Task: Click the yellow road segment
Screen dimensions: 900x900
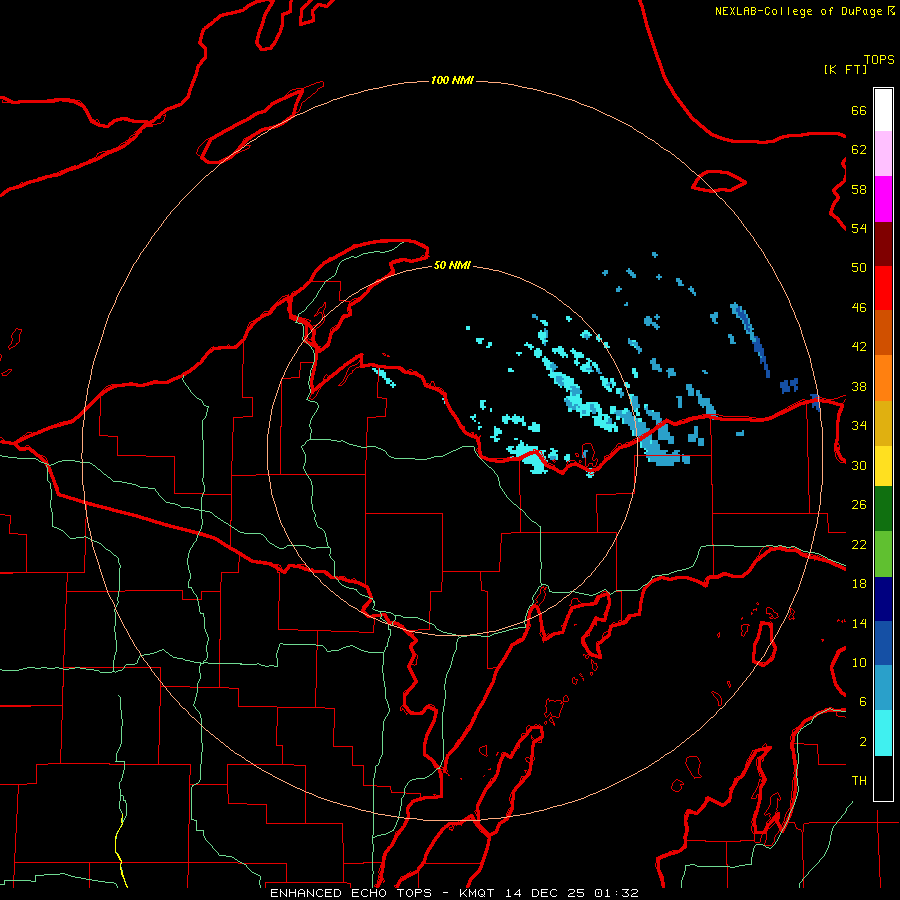Action: coord(121,848)
